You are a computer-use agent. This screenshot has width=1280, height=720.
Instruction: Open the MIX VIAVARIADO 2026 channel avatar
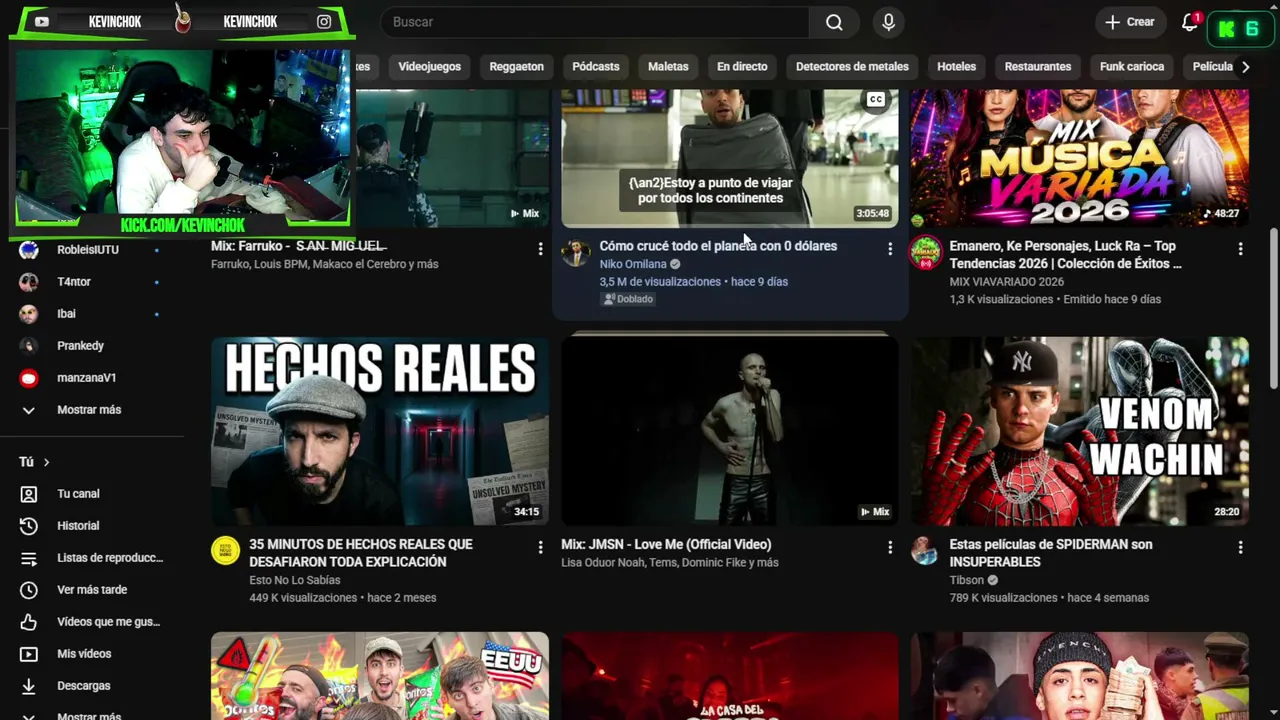tap(925, 252)
